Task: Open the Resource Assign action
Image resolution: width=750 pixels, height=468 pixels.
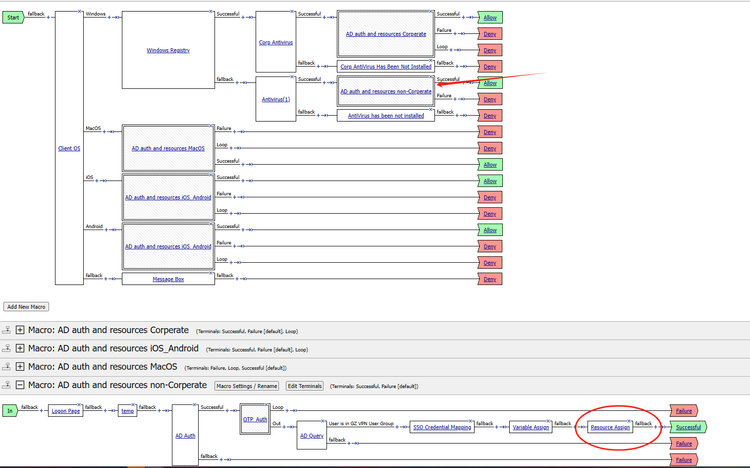Action: (x=609, y=427)
